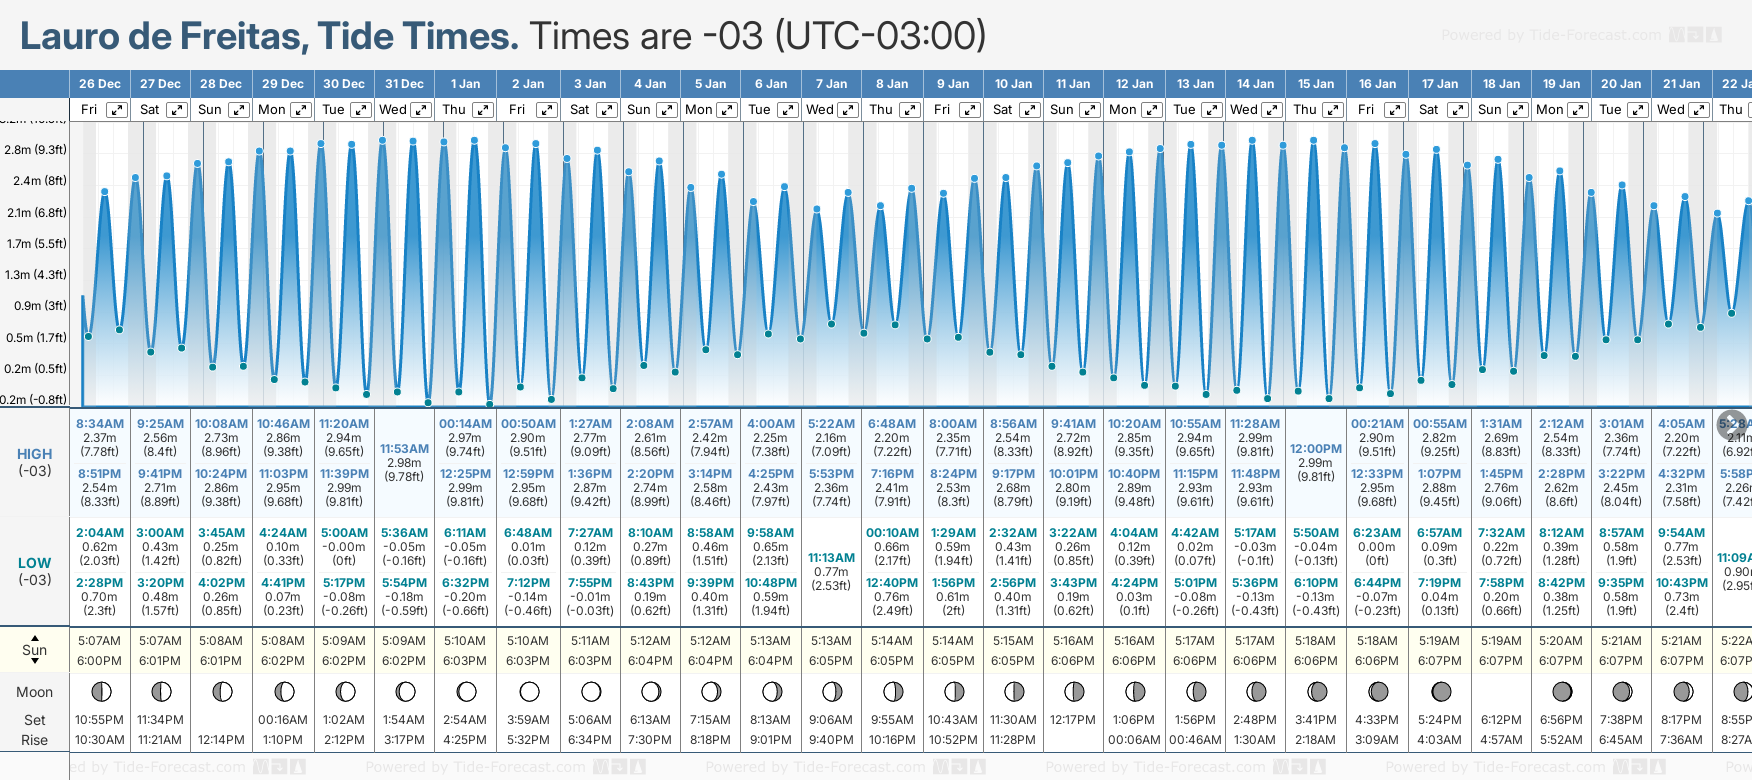Expand the Thu 1 Jan day view
1752x780 pixels.
(x=483, y=110)
